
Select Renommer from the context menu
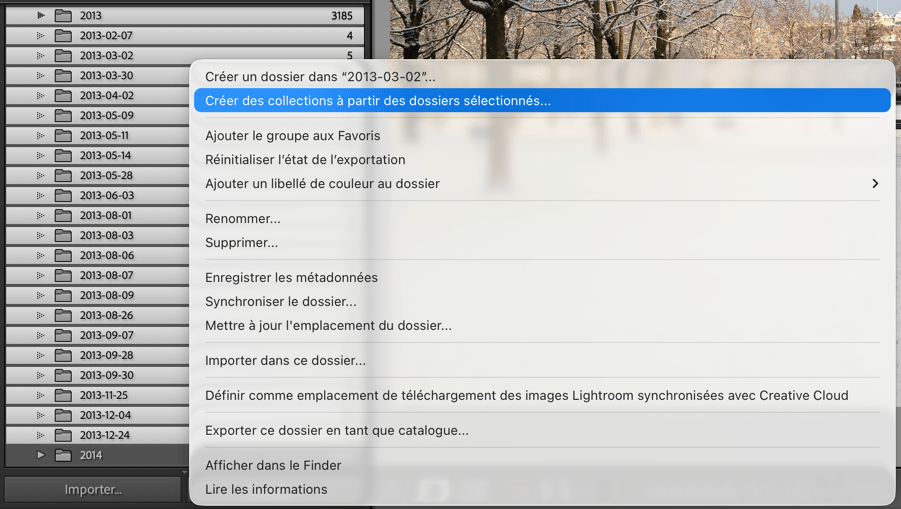point(243,219)
